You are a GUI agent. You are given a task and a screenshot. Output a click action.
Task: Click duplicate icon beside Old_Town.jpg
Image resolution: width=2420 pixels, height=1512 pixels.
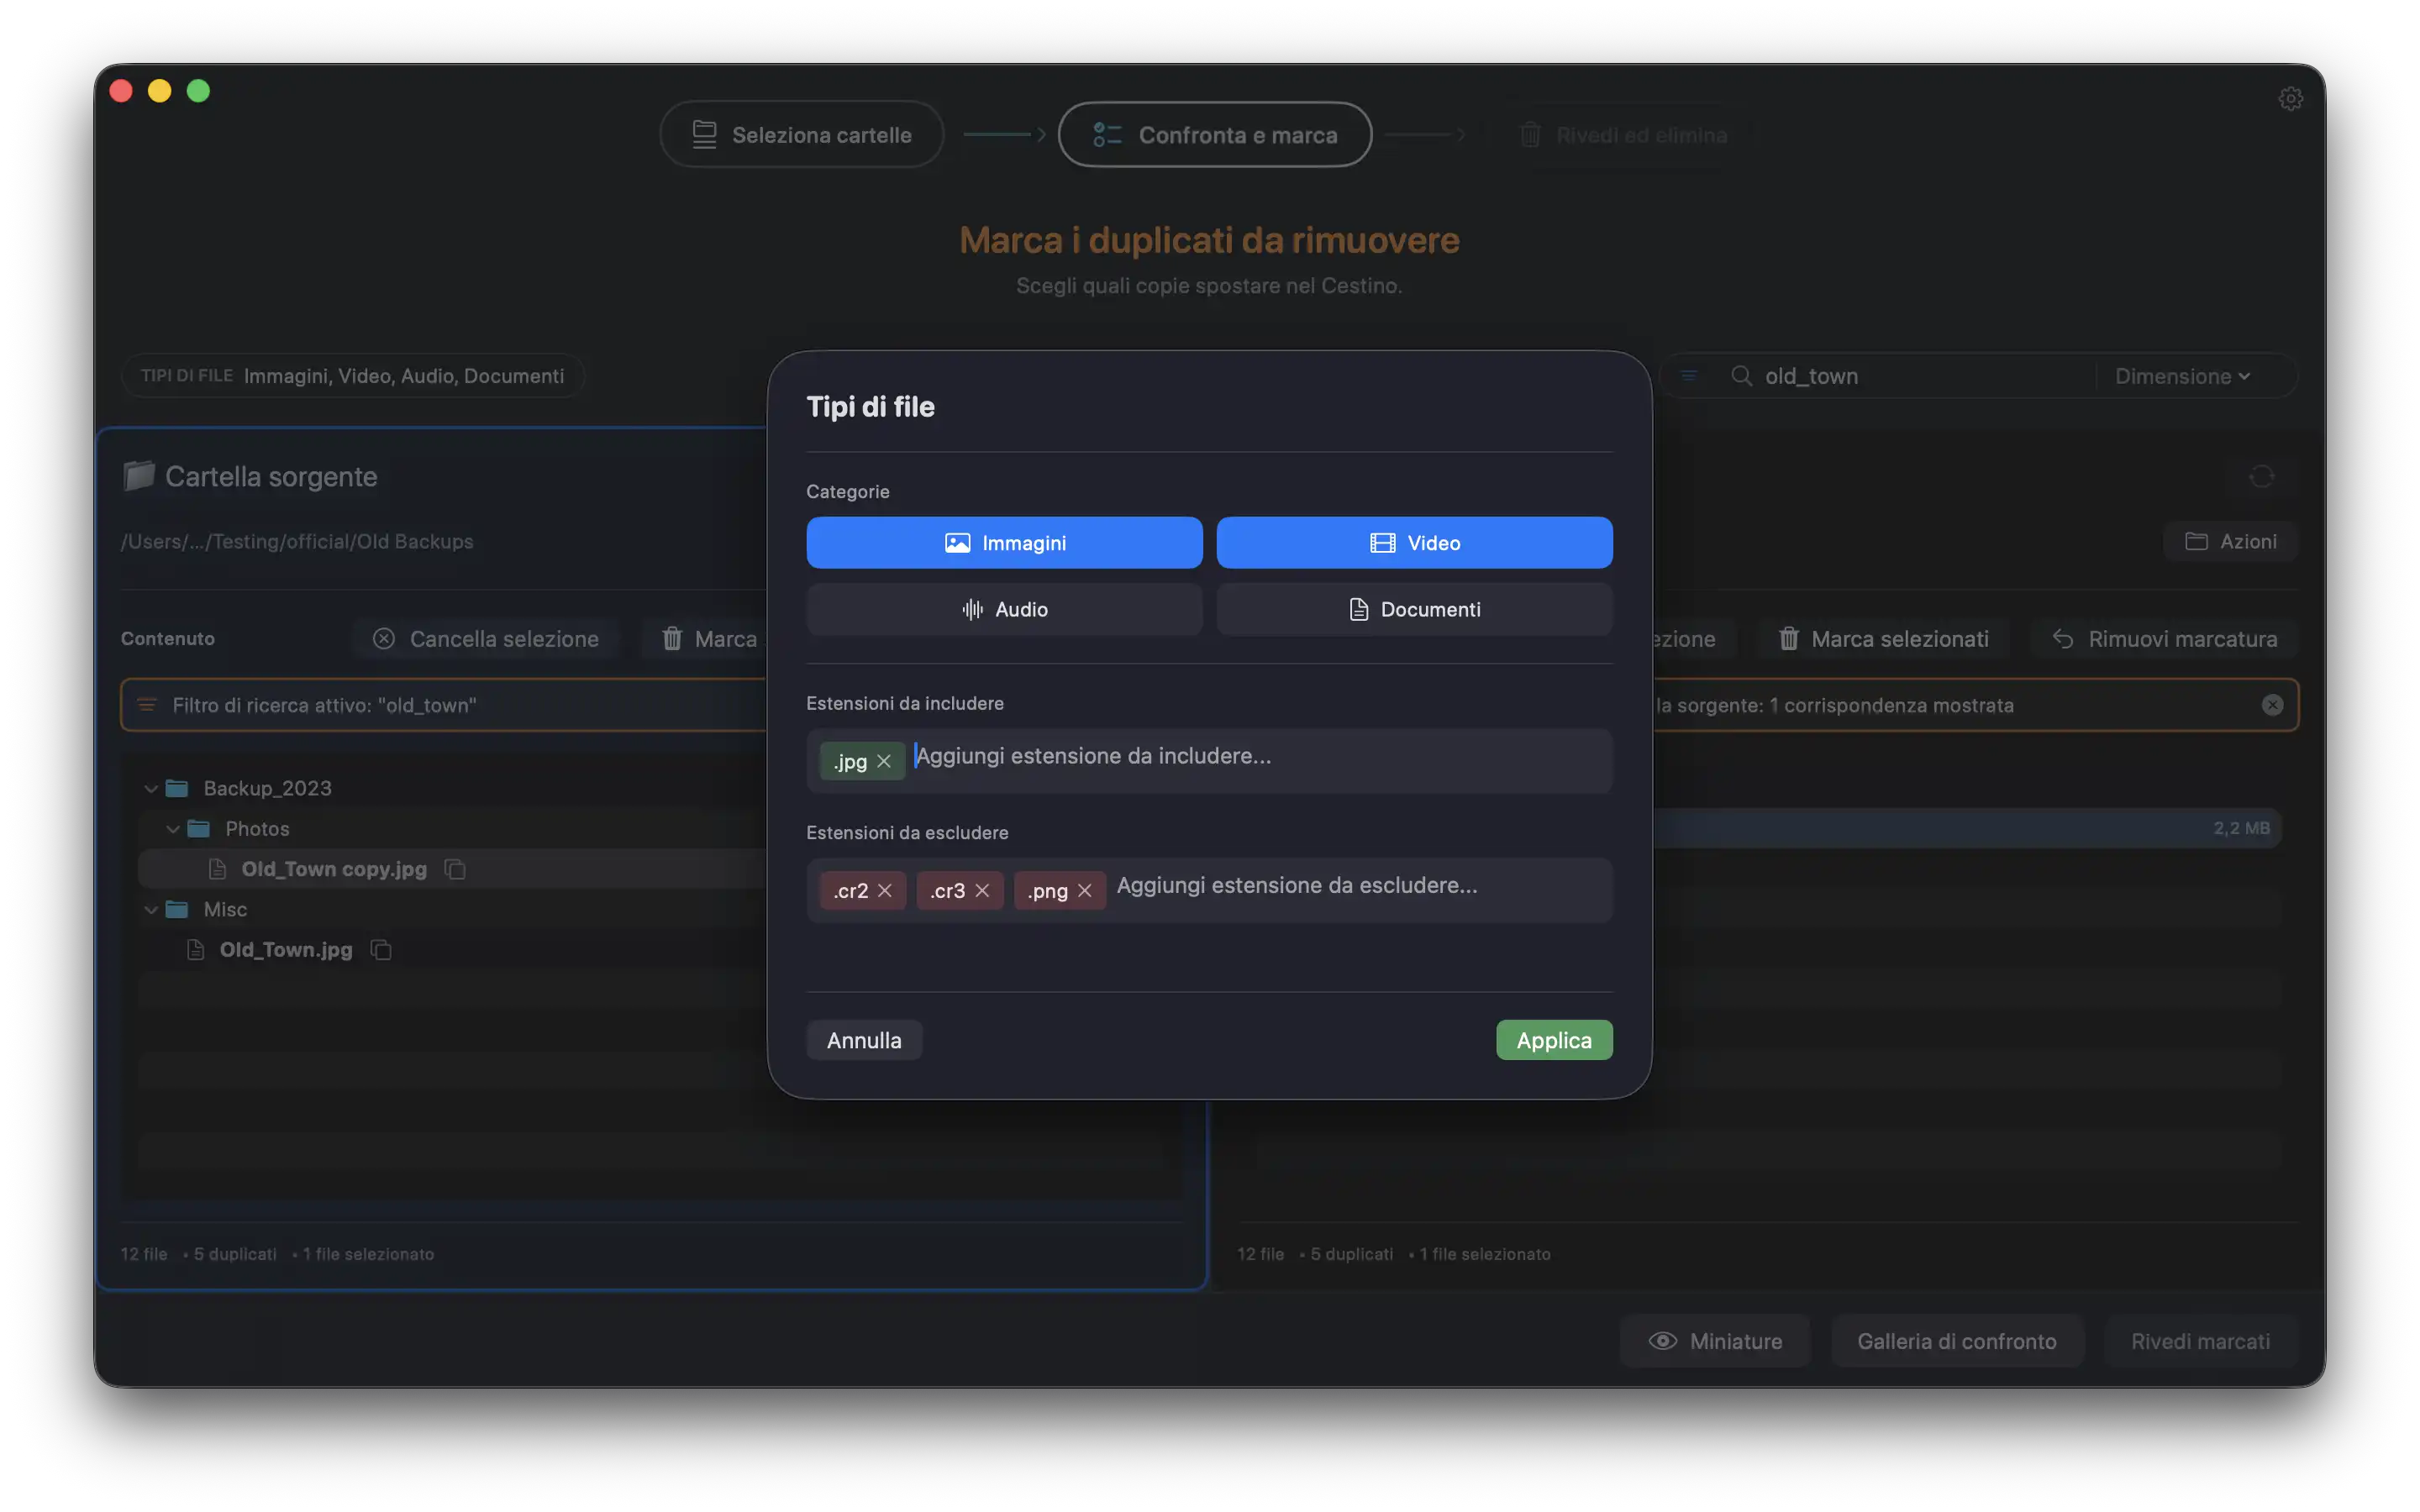pos(381,950)
